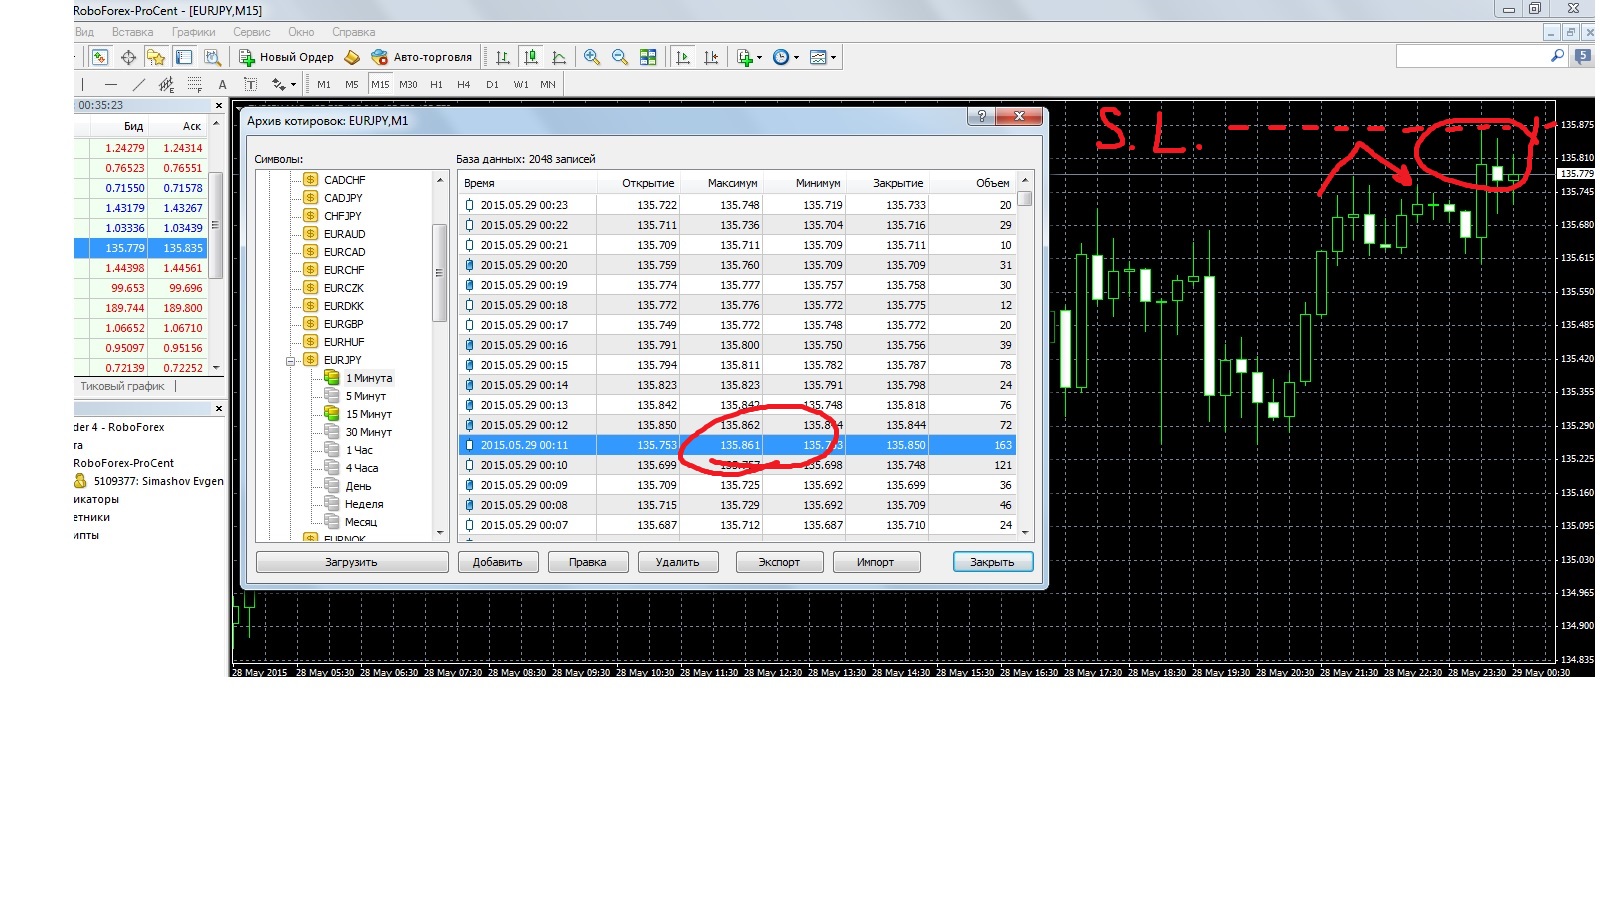The width and height of the screenshot is (1600, 900).
Task: Switch chart to line chart icon
Action: [x=559, y=57]
